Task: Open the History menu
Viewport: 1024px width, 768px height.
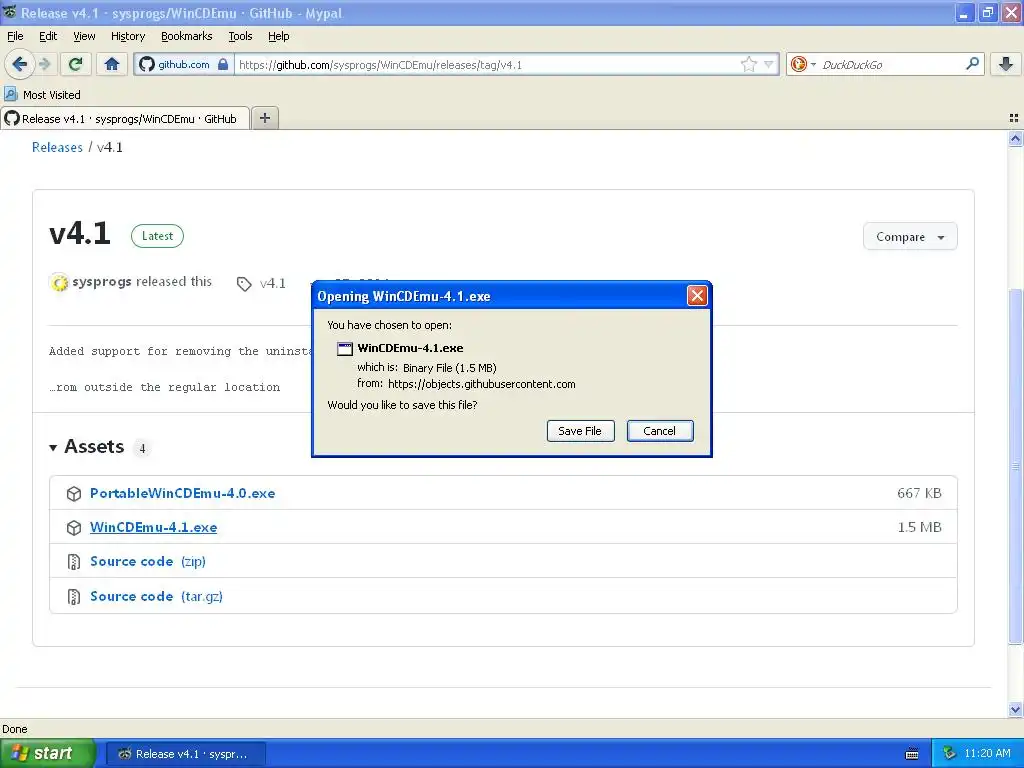Action: tap(127, 36)
